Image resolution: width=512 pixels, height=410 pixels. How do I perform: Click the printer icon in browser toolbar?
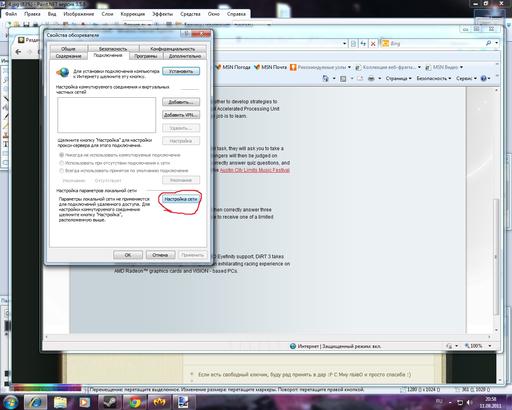tap(371, 78)
